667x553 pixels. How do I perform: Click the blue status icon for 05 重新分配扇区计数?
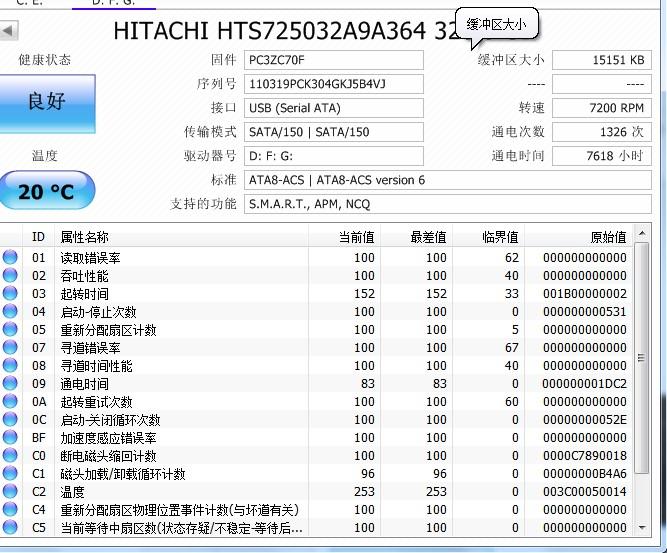coord(10,329)
